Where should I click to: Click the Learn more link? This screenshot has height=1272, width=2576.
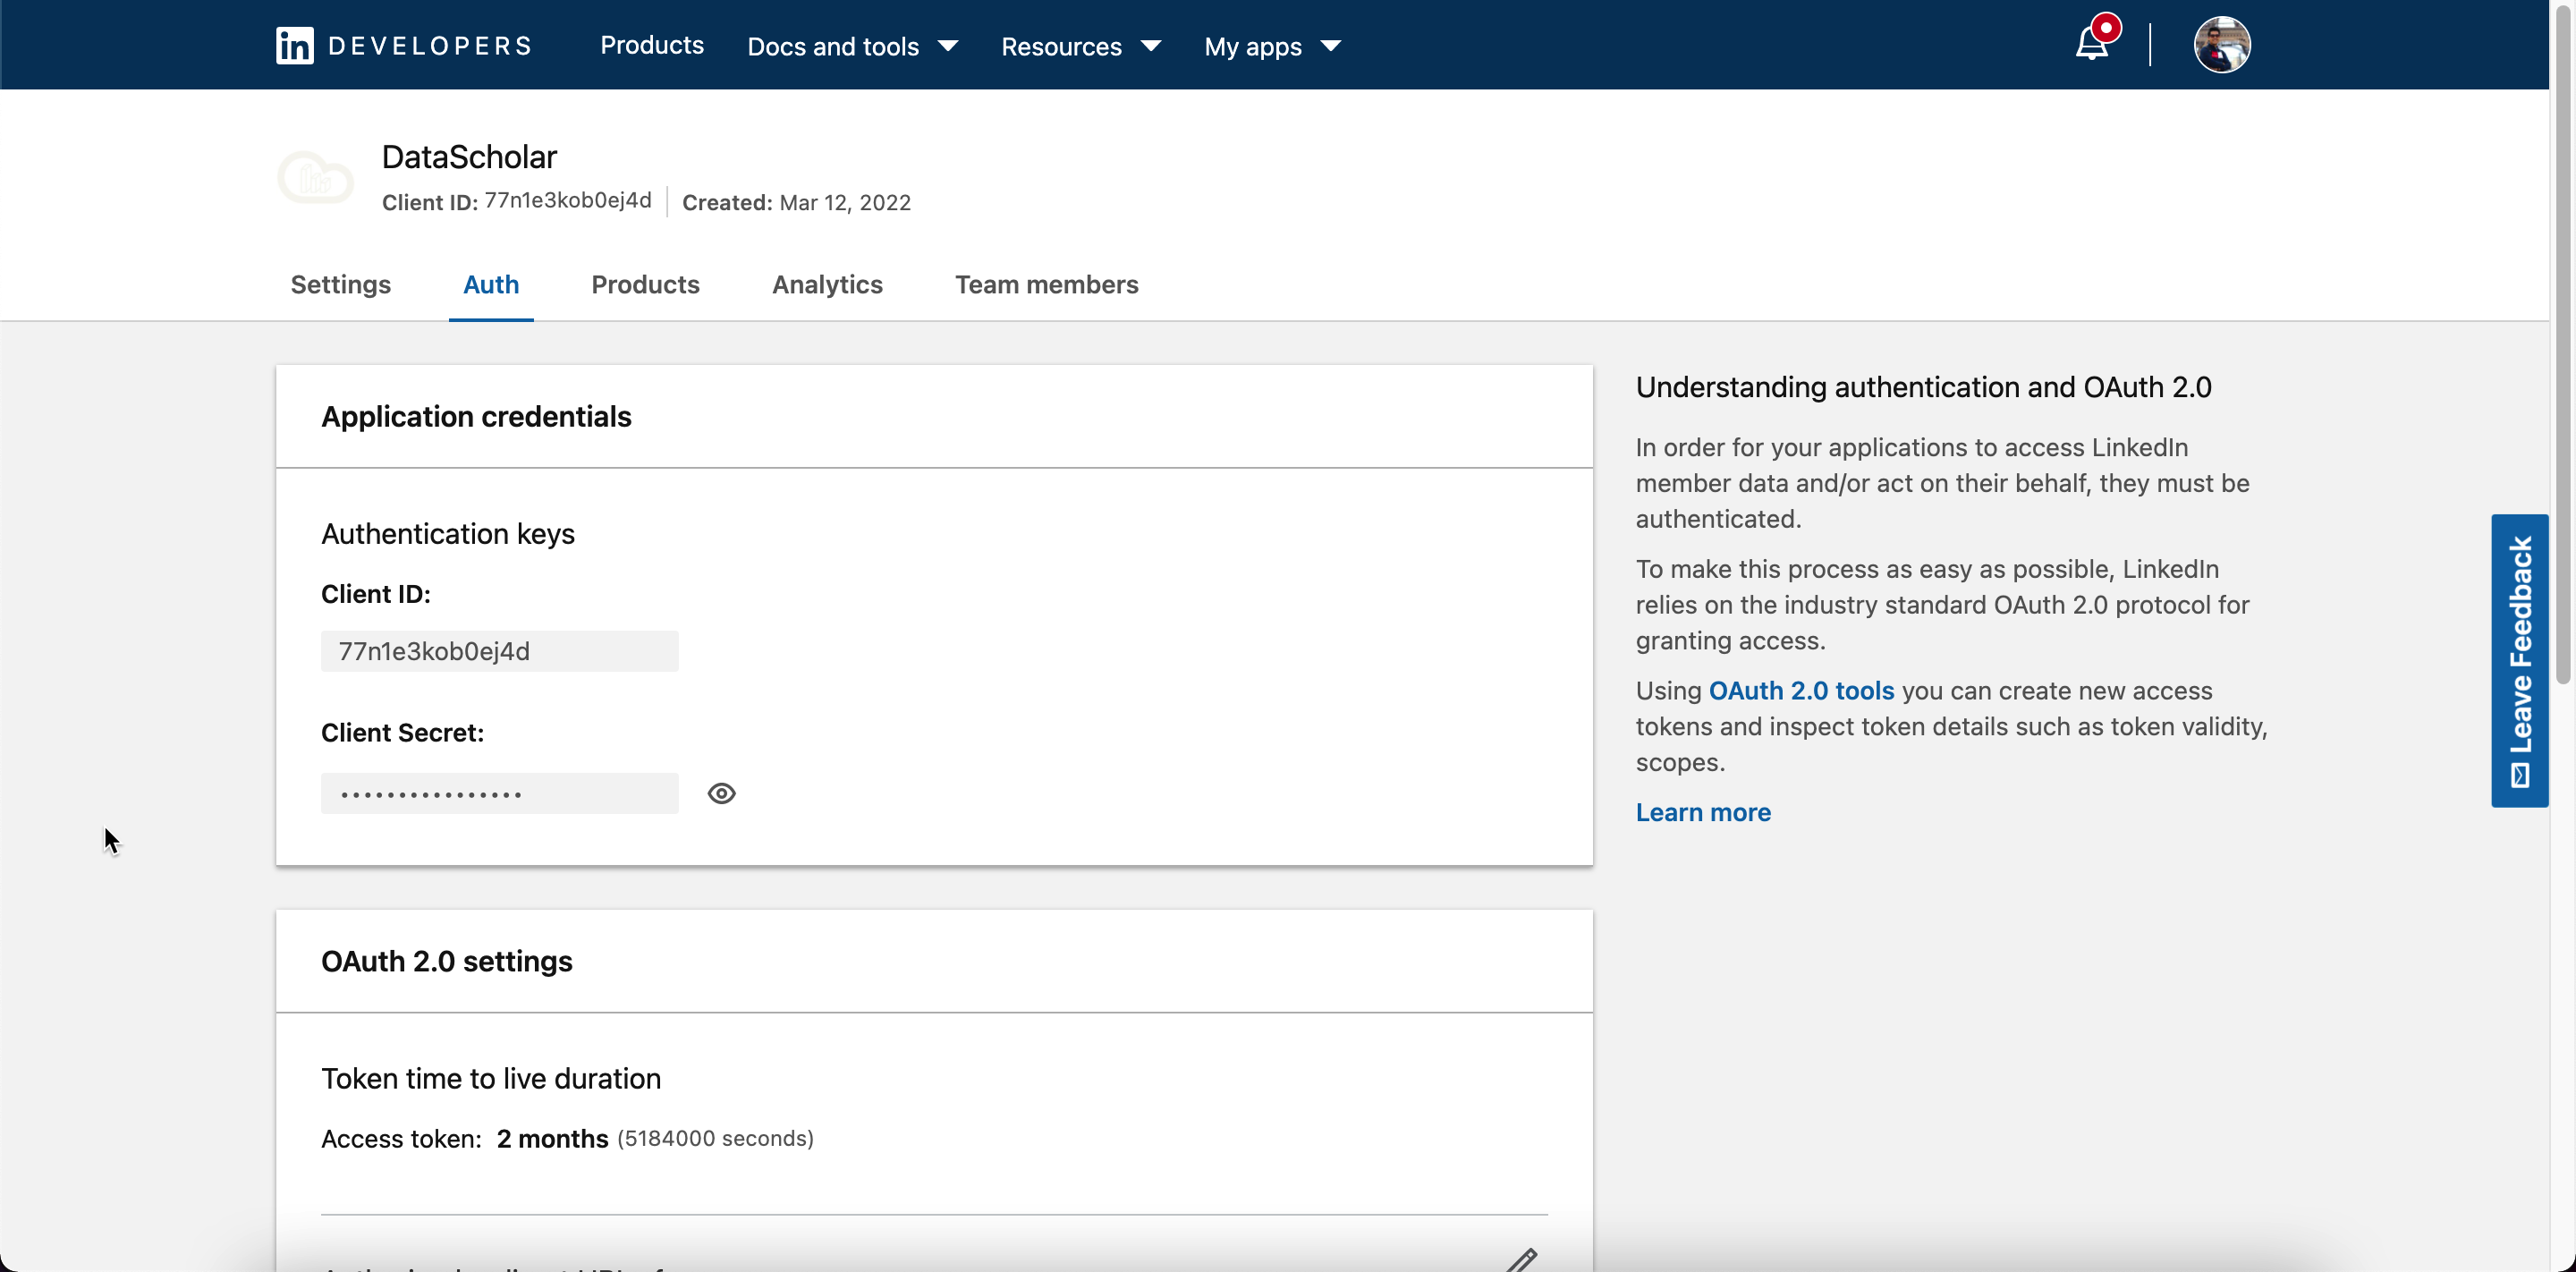[1702, 812]
